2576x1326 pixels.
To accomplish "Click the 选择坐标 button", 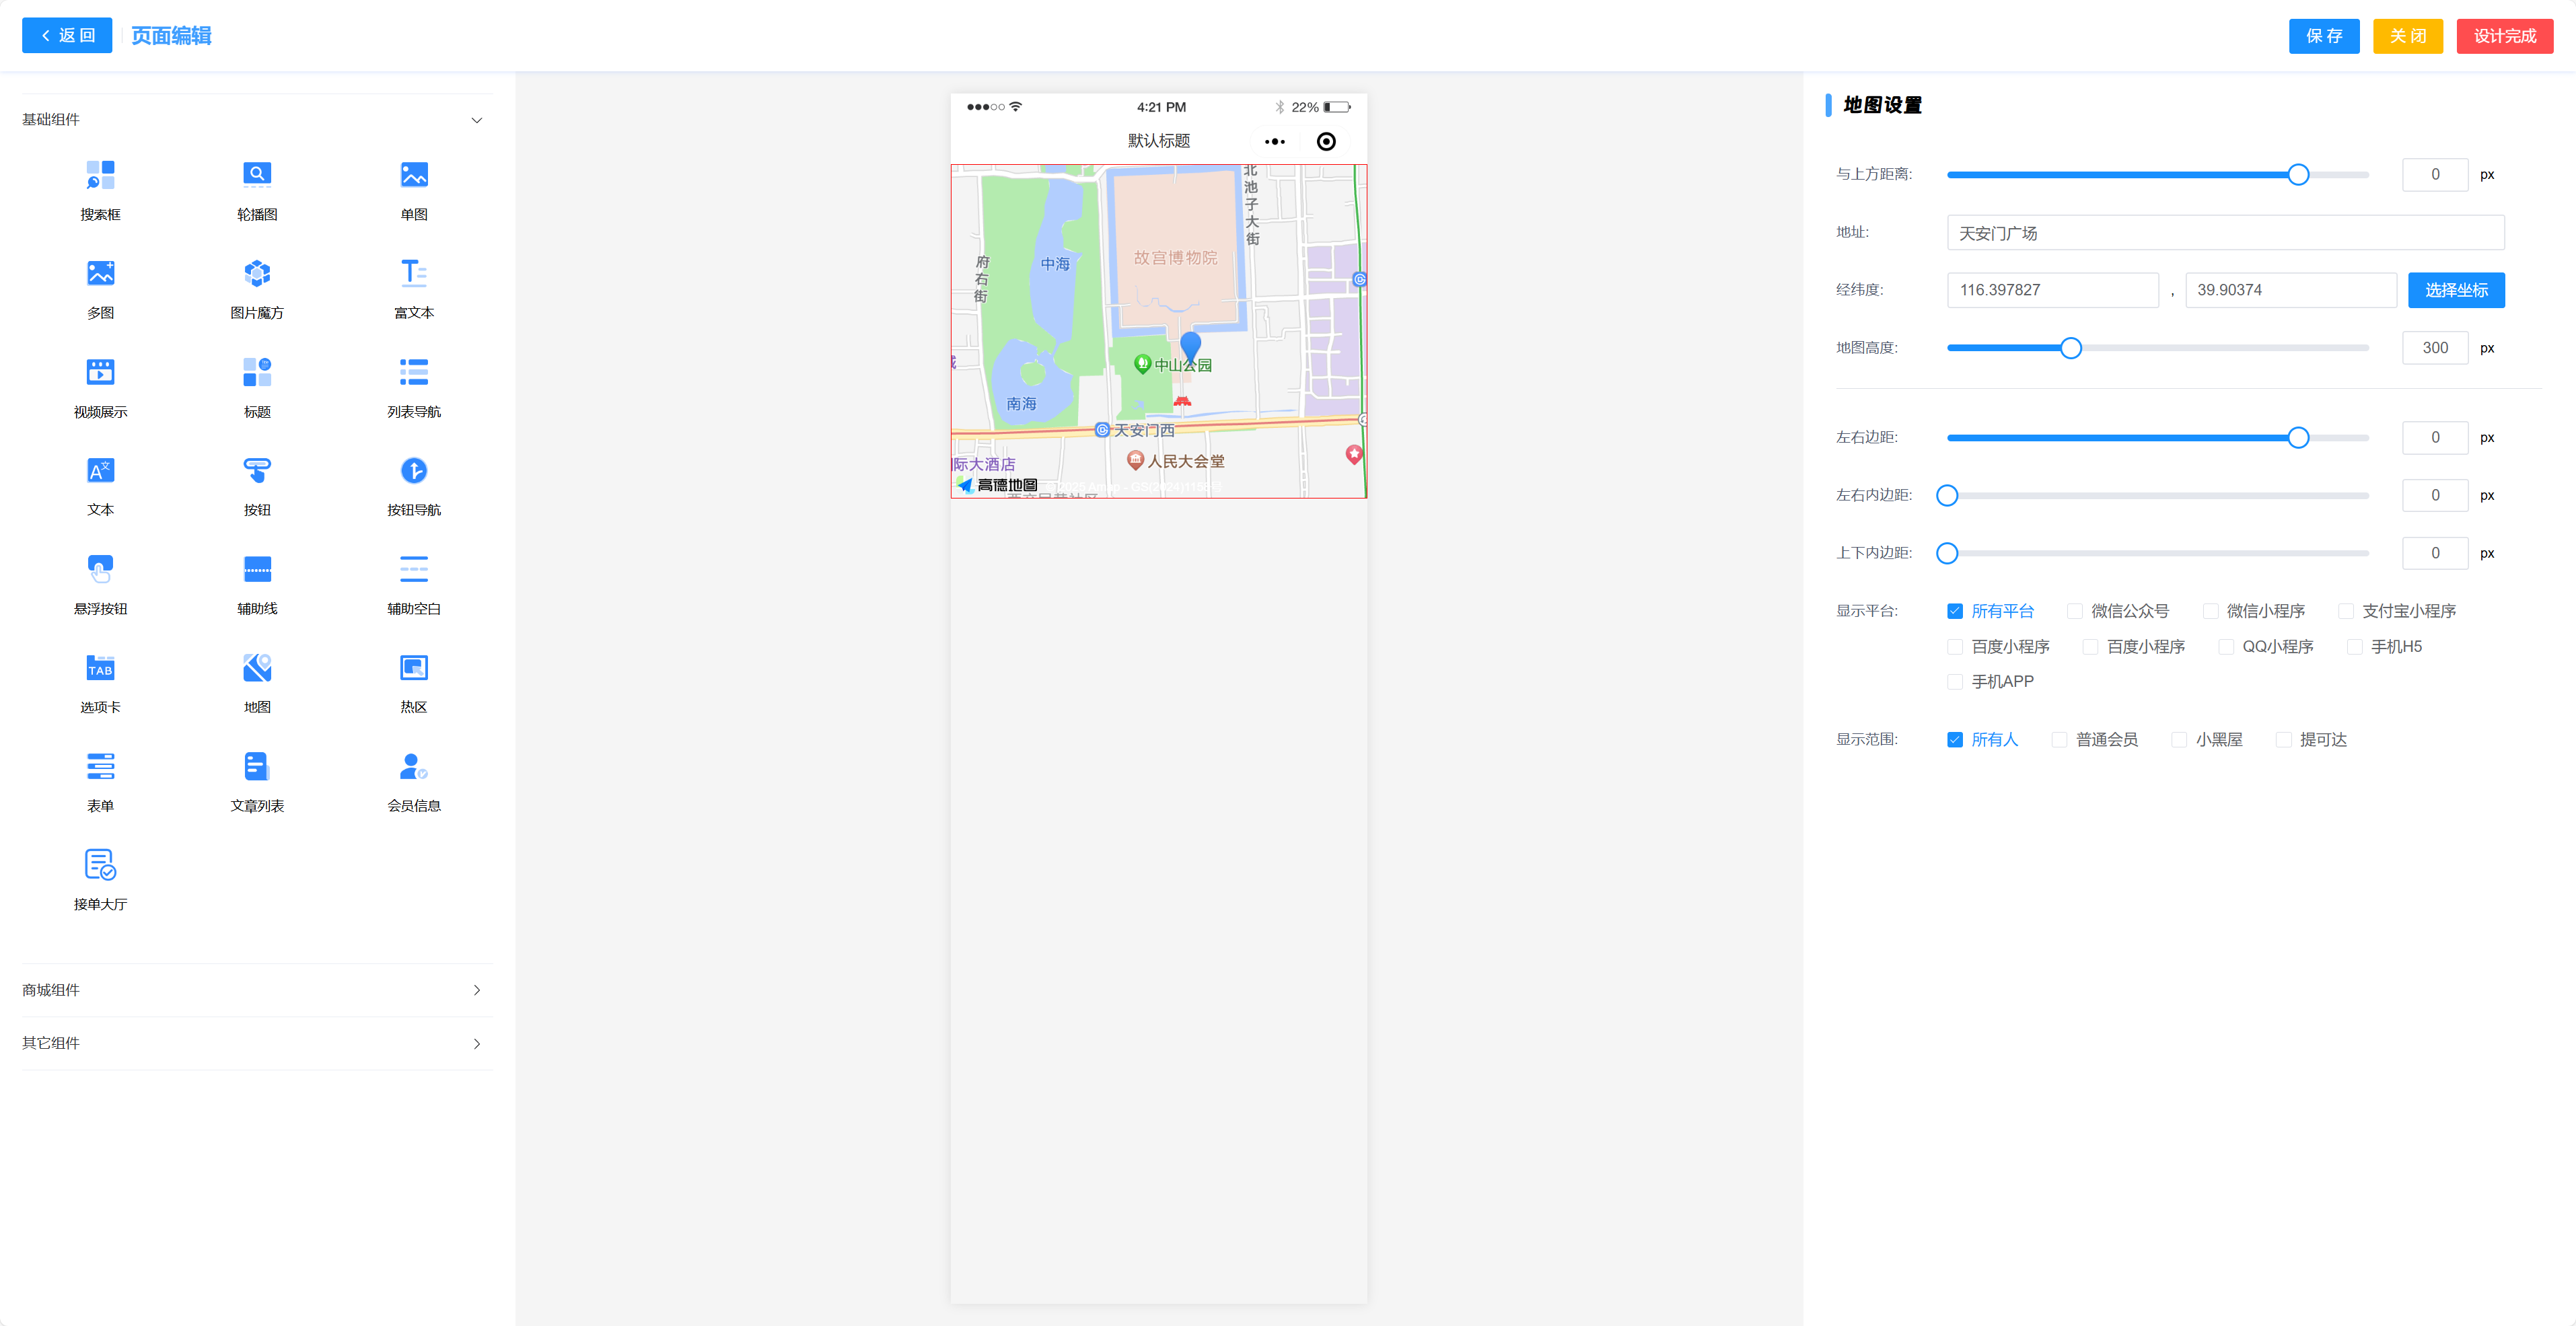I will (2455, 290).
